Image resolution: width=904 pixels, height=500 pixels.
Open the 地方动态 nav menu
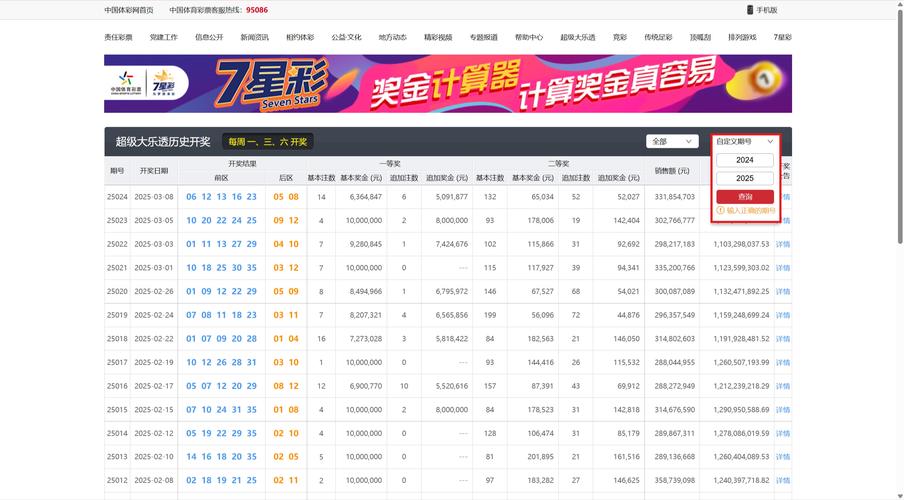393,37
